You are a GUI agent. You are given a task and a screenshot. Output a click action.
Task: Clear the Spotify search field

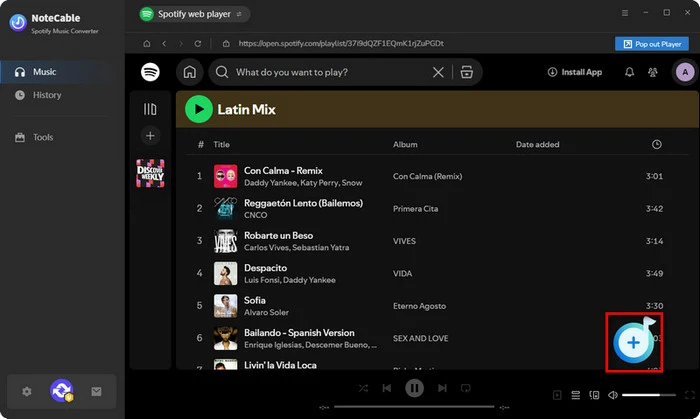[438, 72]
